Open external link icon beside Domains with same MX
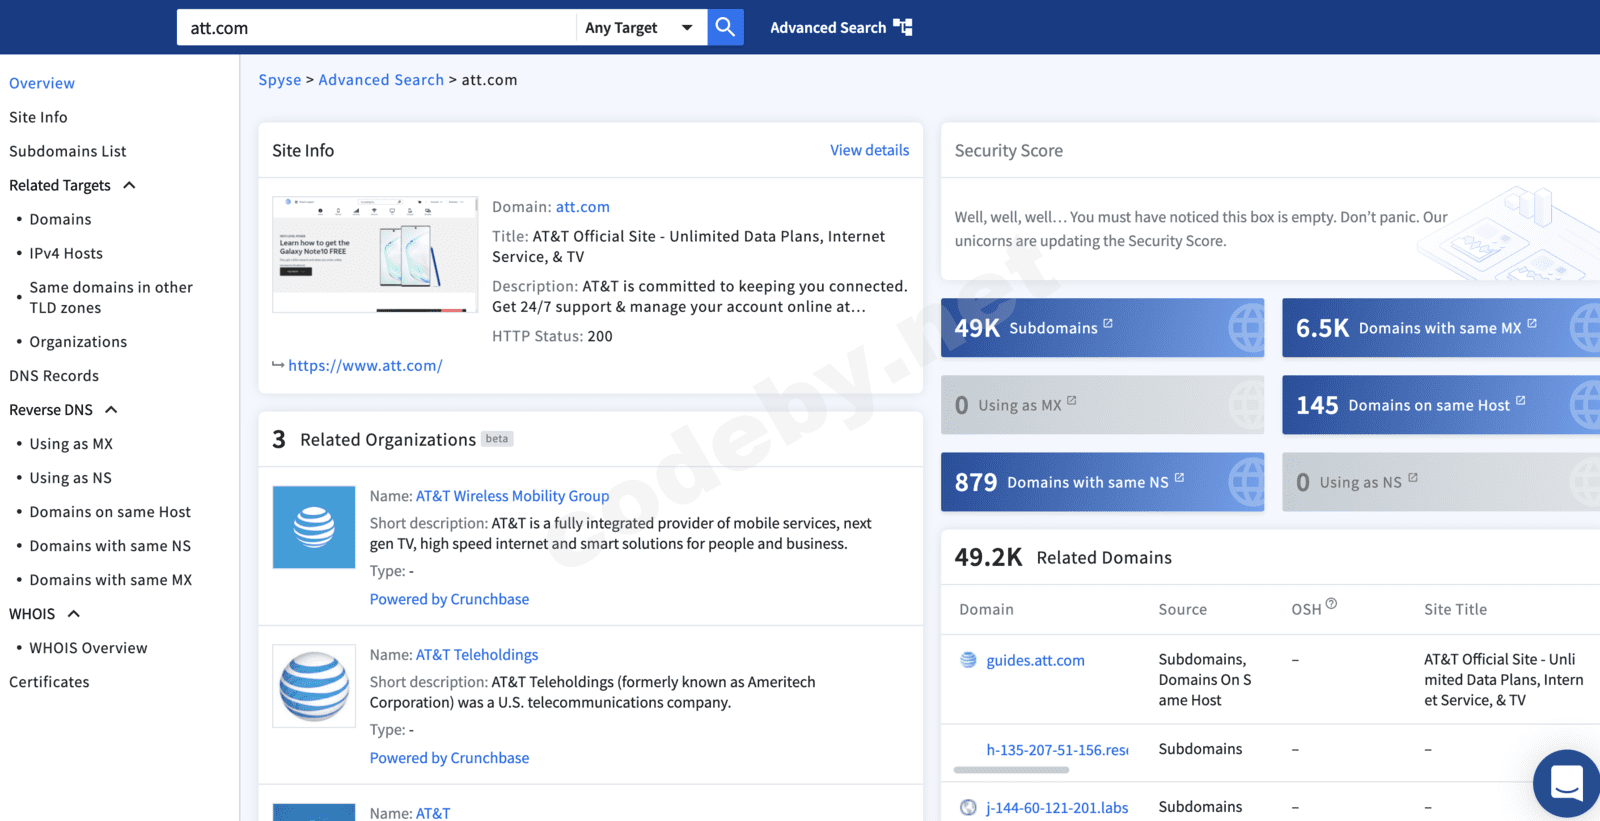 tap(1532, 324)
